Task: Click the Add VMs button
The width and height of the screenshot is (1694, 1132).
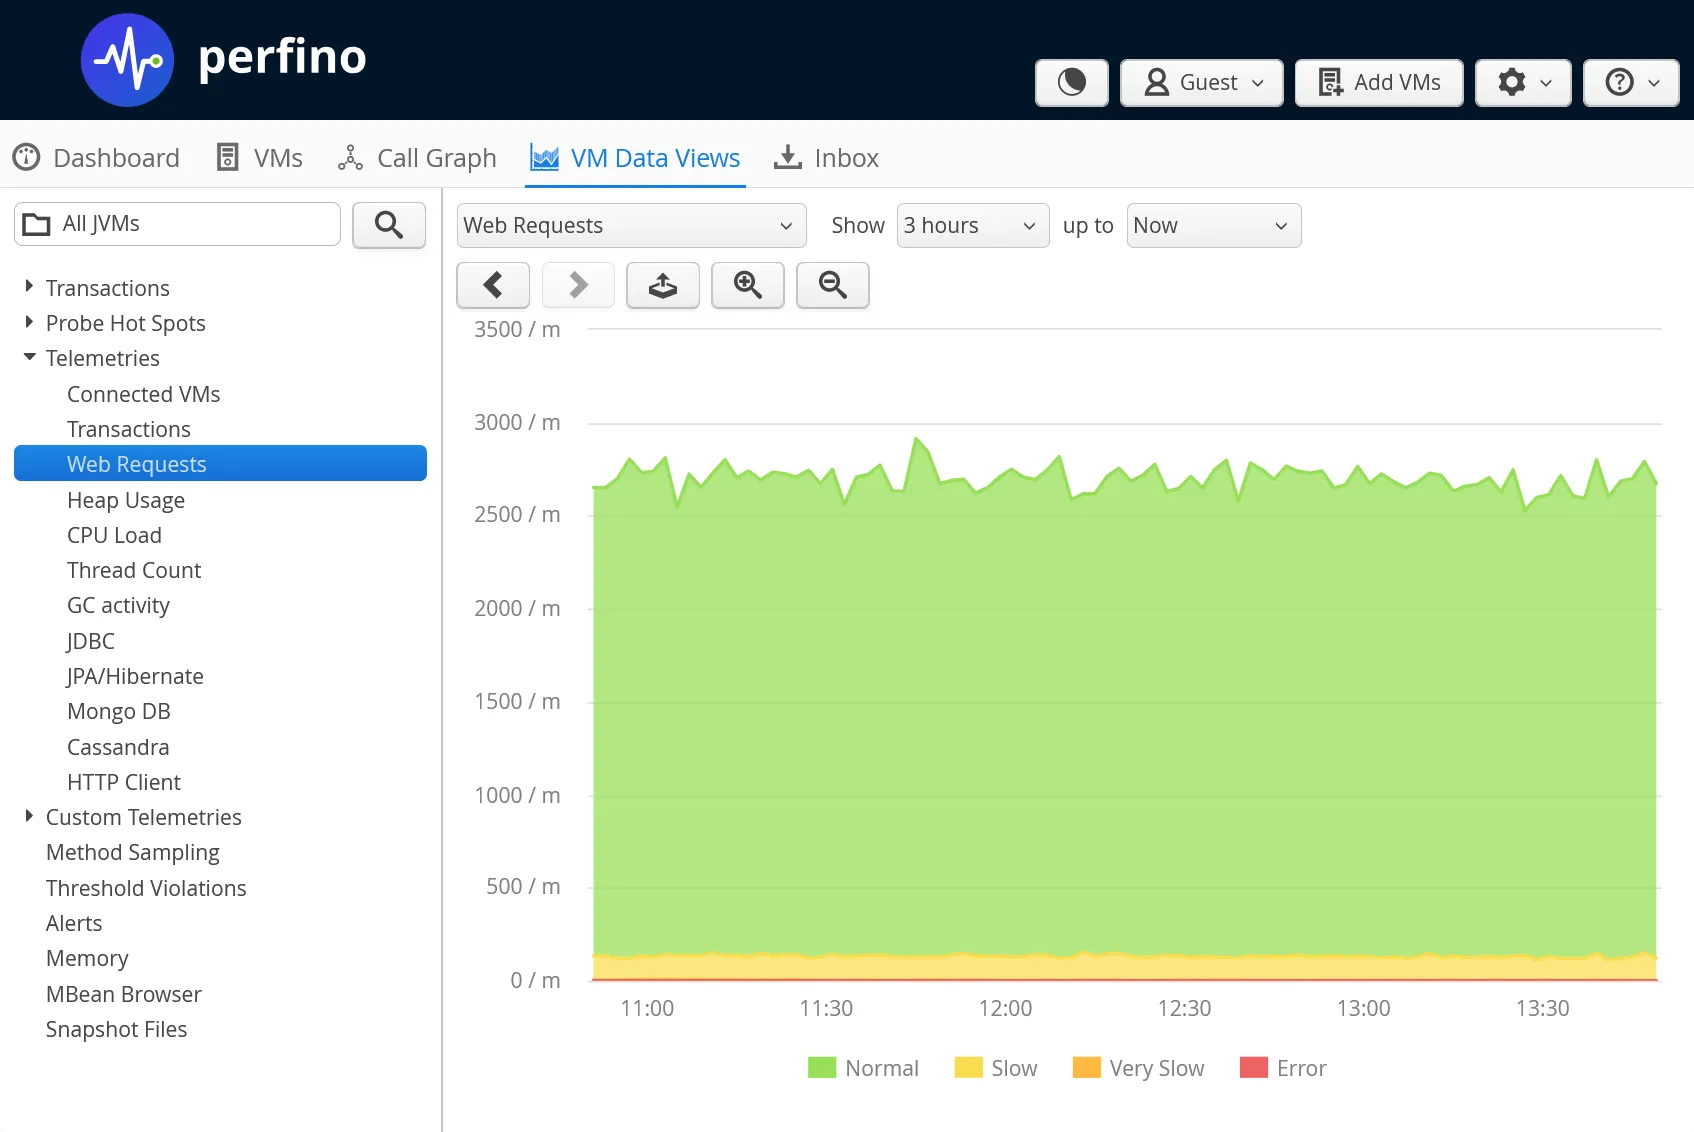Action: (x=1379, y=82)
